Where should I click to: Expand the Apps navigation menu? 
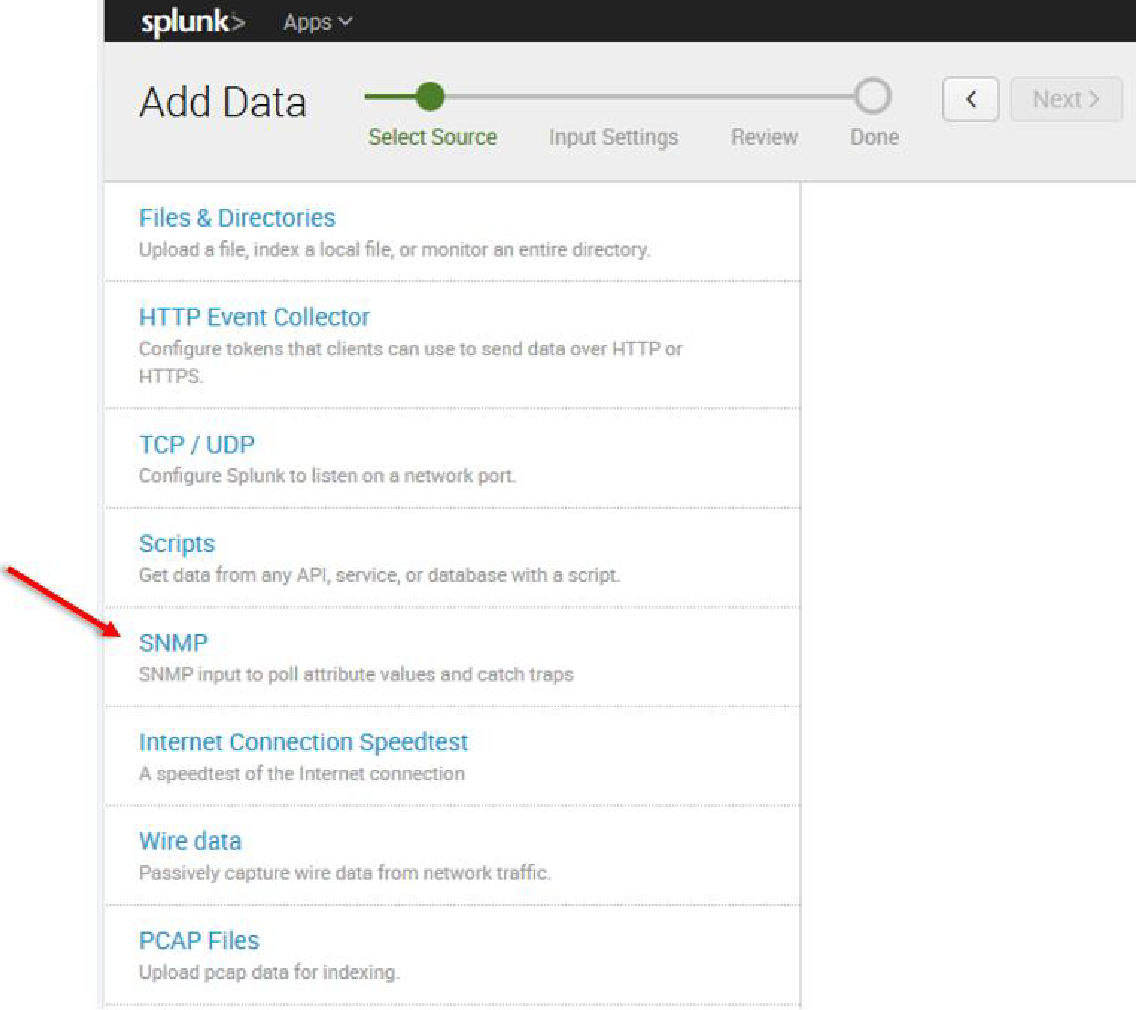pyautogui.click(x=315, y=22)
